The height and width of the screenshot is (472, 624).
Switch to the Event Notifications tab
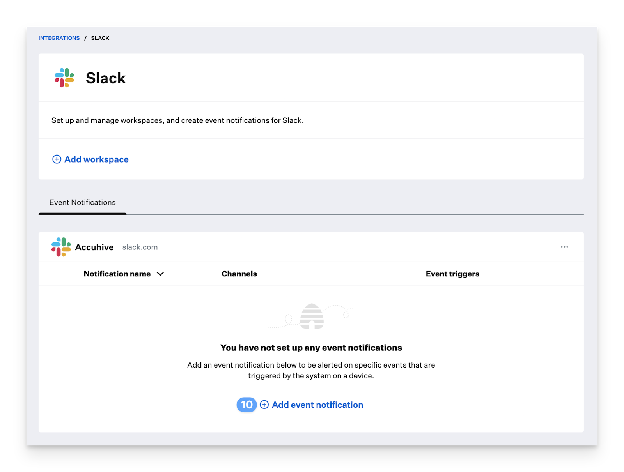click(x=82, y=203)
